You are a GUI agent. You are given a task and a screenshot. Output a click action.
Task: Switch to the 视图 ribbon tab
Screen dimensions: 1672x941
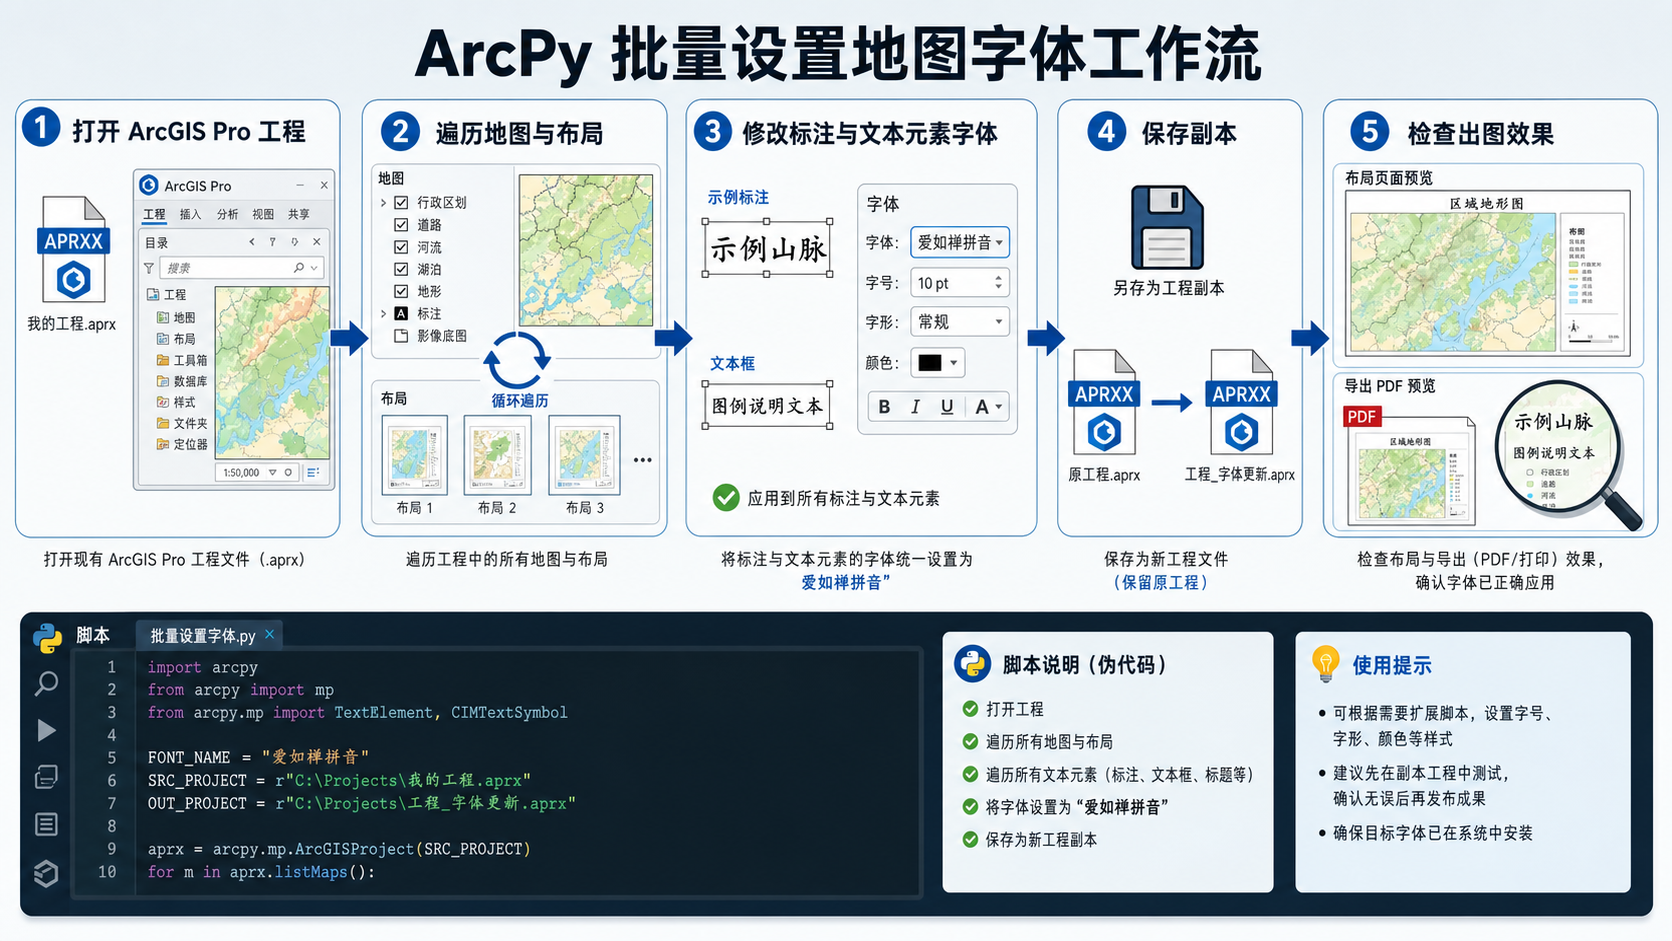click(x=263, y=214)
